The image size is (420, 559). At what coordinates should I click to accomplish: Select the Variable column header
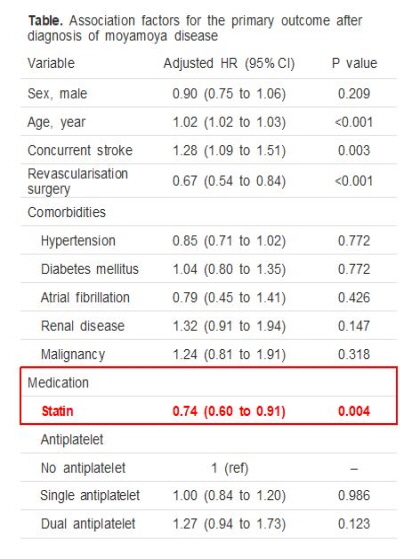pos(51,63)
